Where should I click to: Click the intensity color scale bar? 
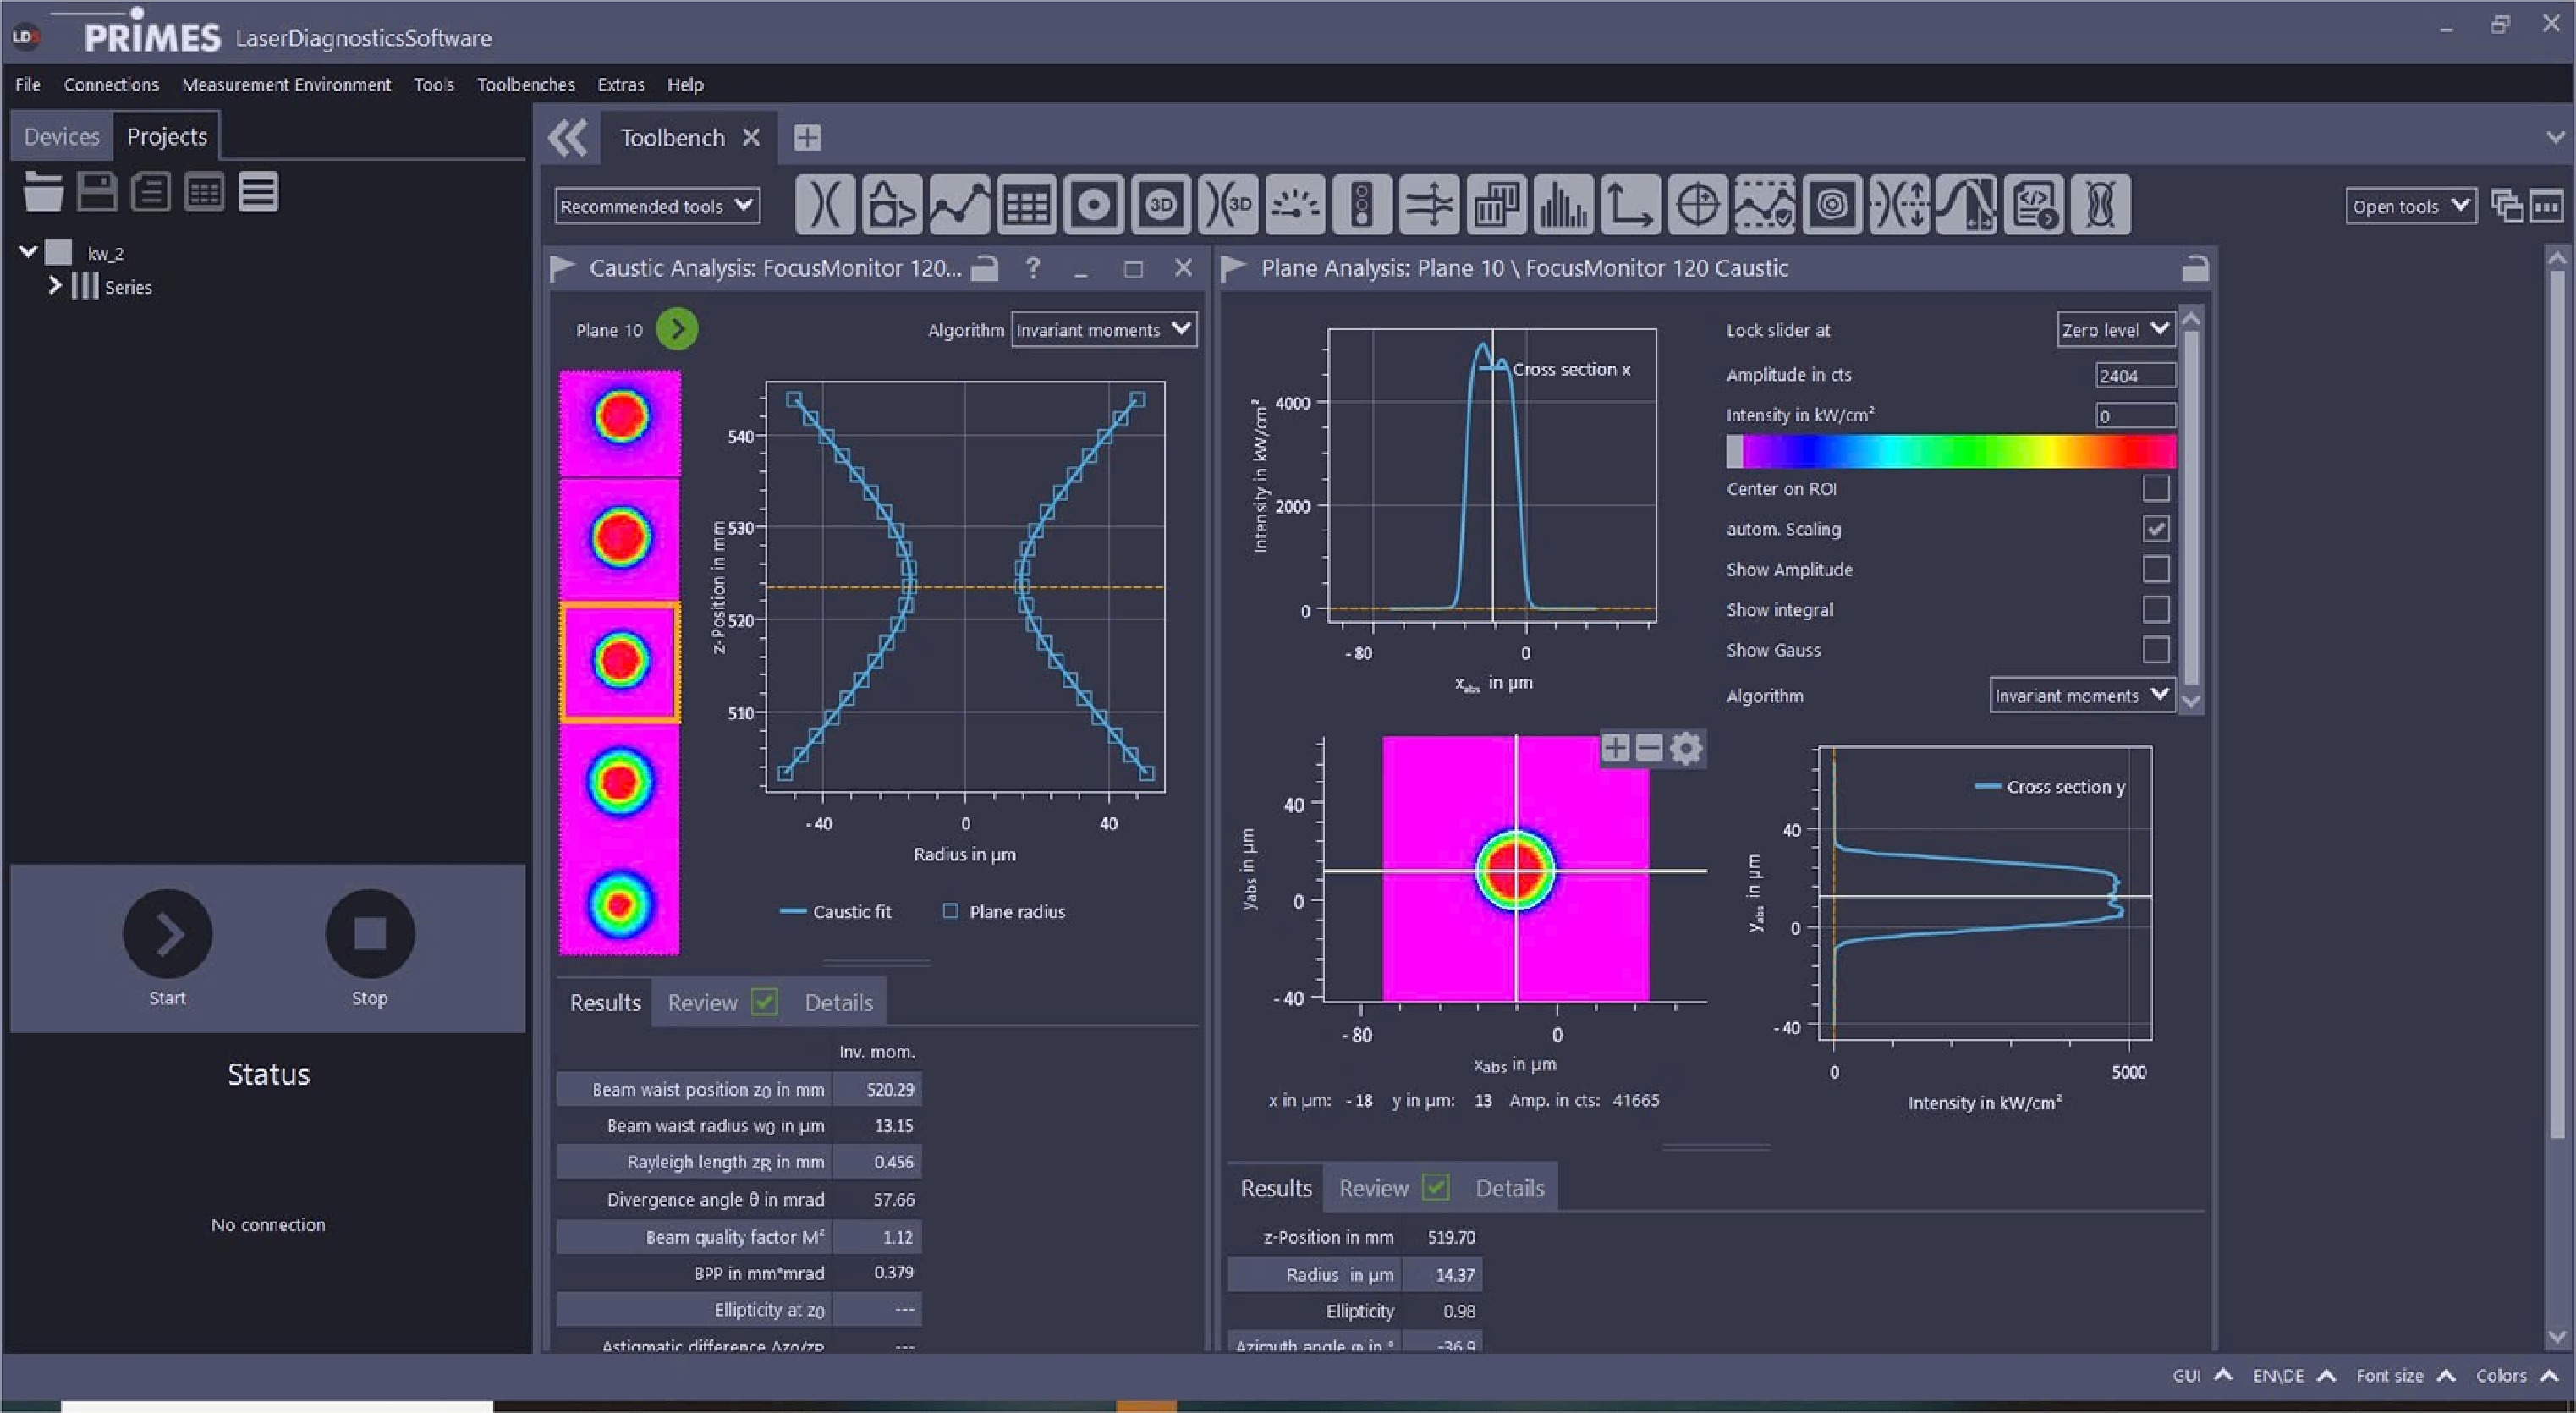click(1951, 451)
